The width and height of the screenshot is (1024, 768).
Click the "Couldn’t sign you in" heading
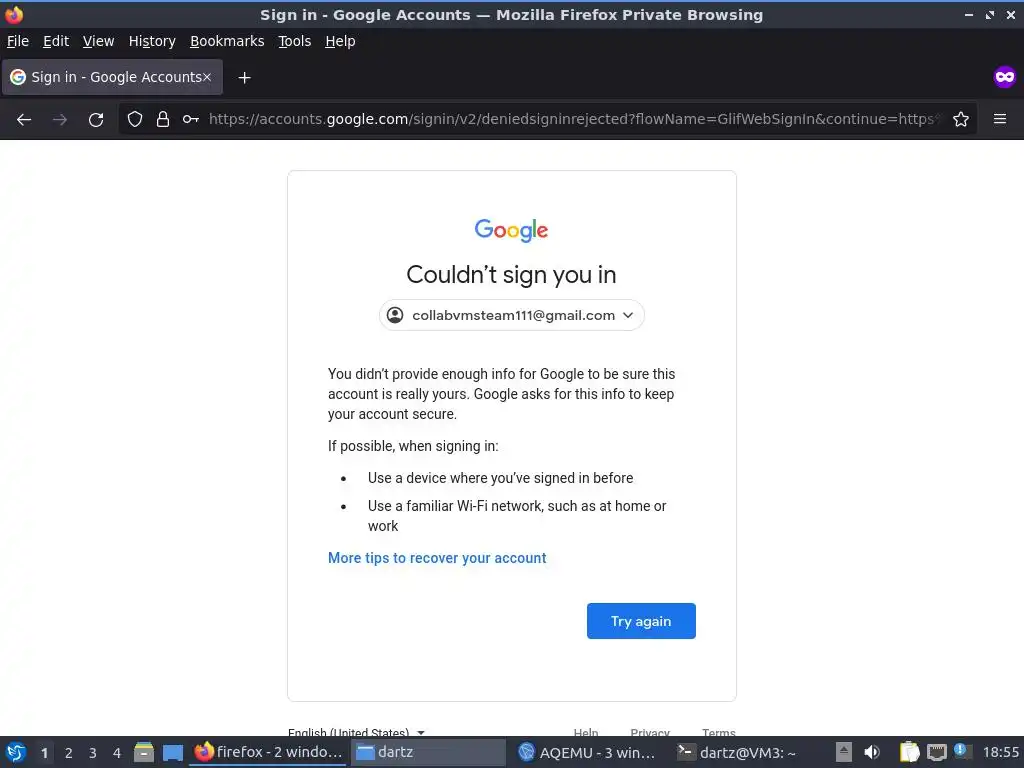pyautogui.click(x=511, y=275)
